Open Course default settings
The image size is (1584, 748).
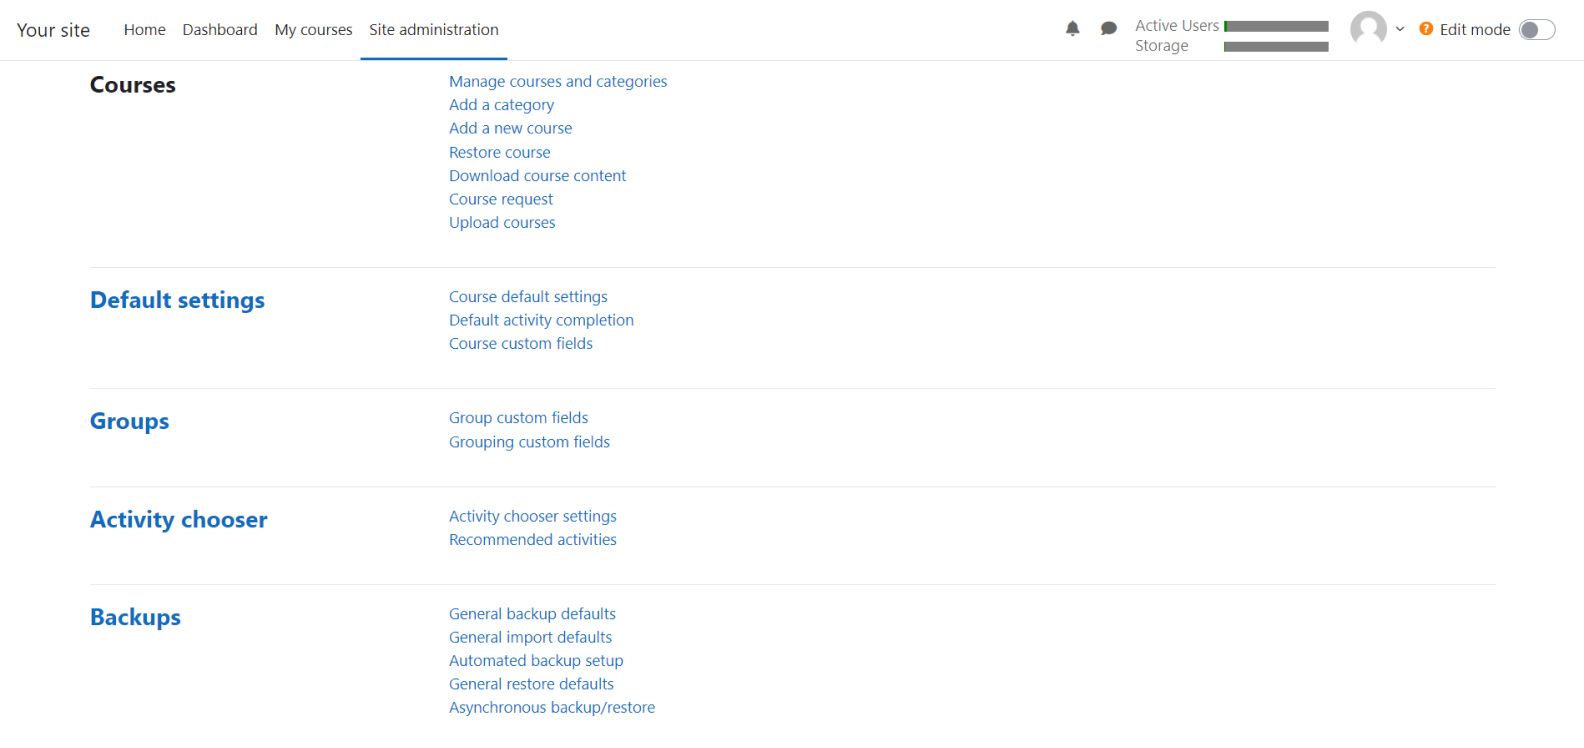(528, 296)
